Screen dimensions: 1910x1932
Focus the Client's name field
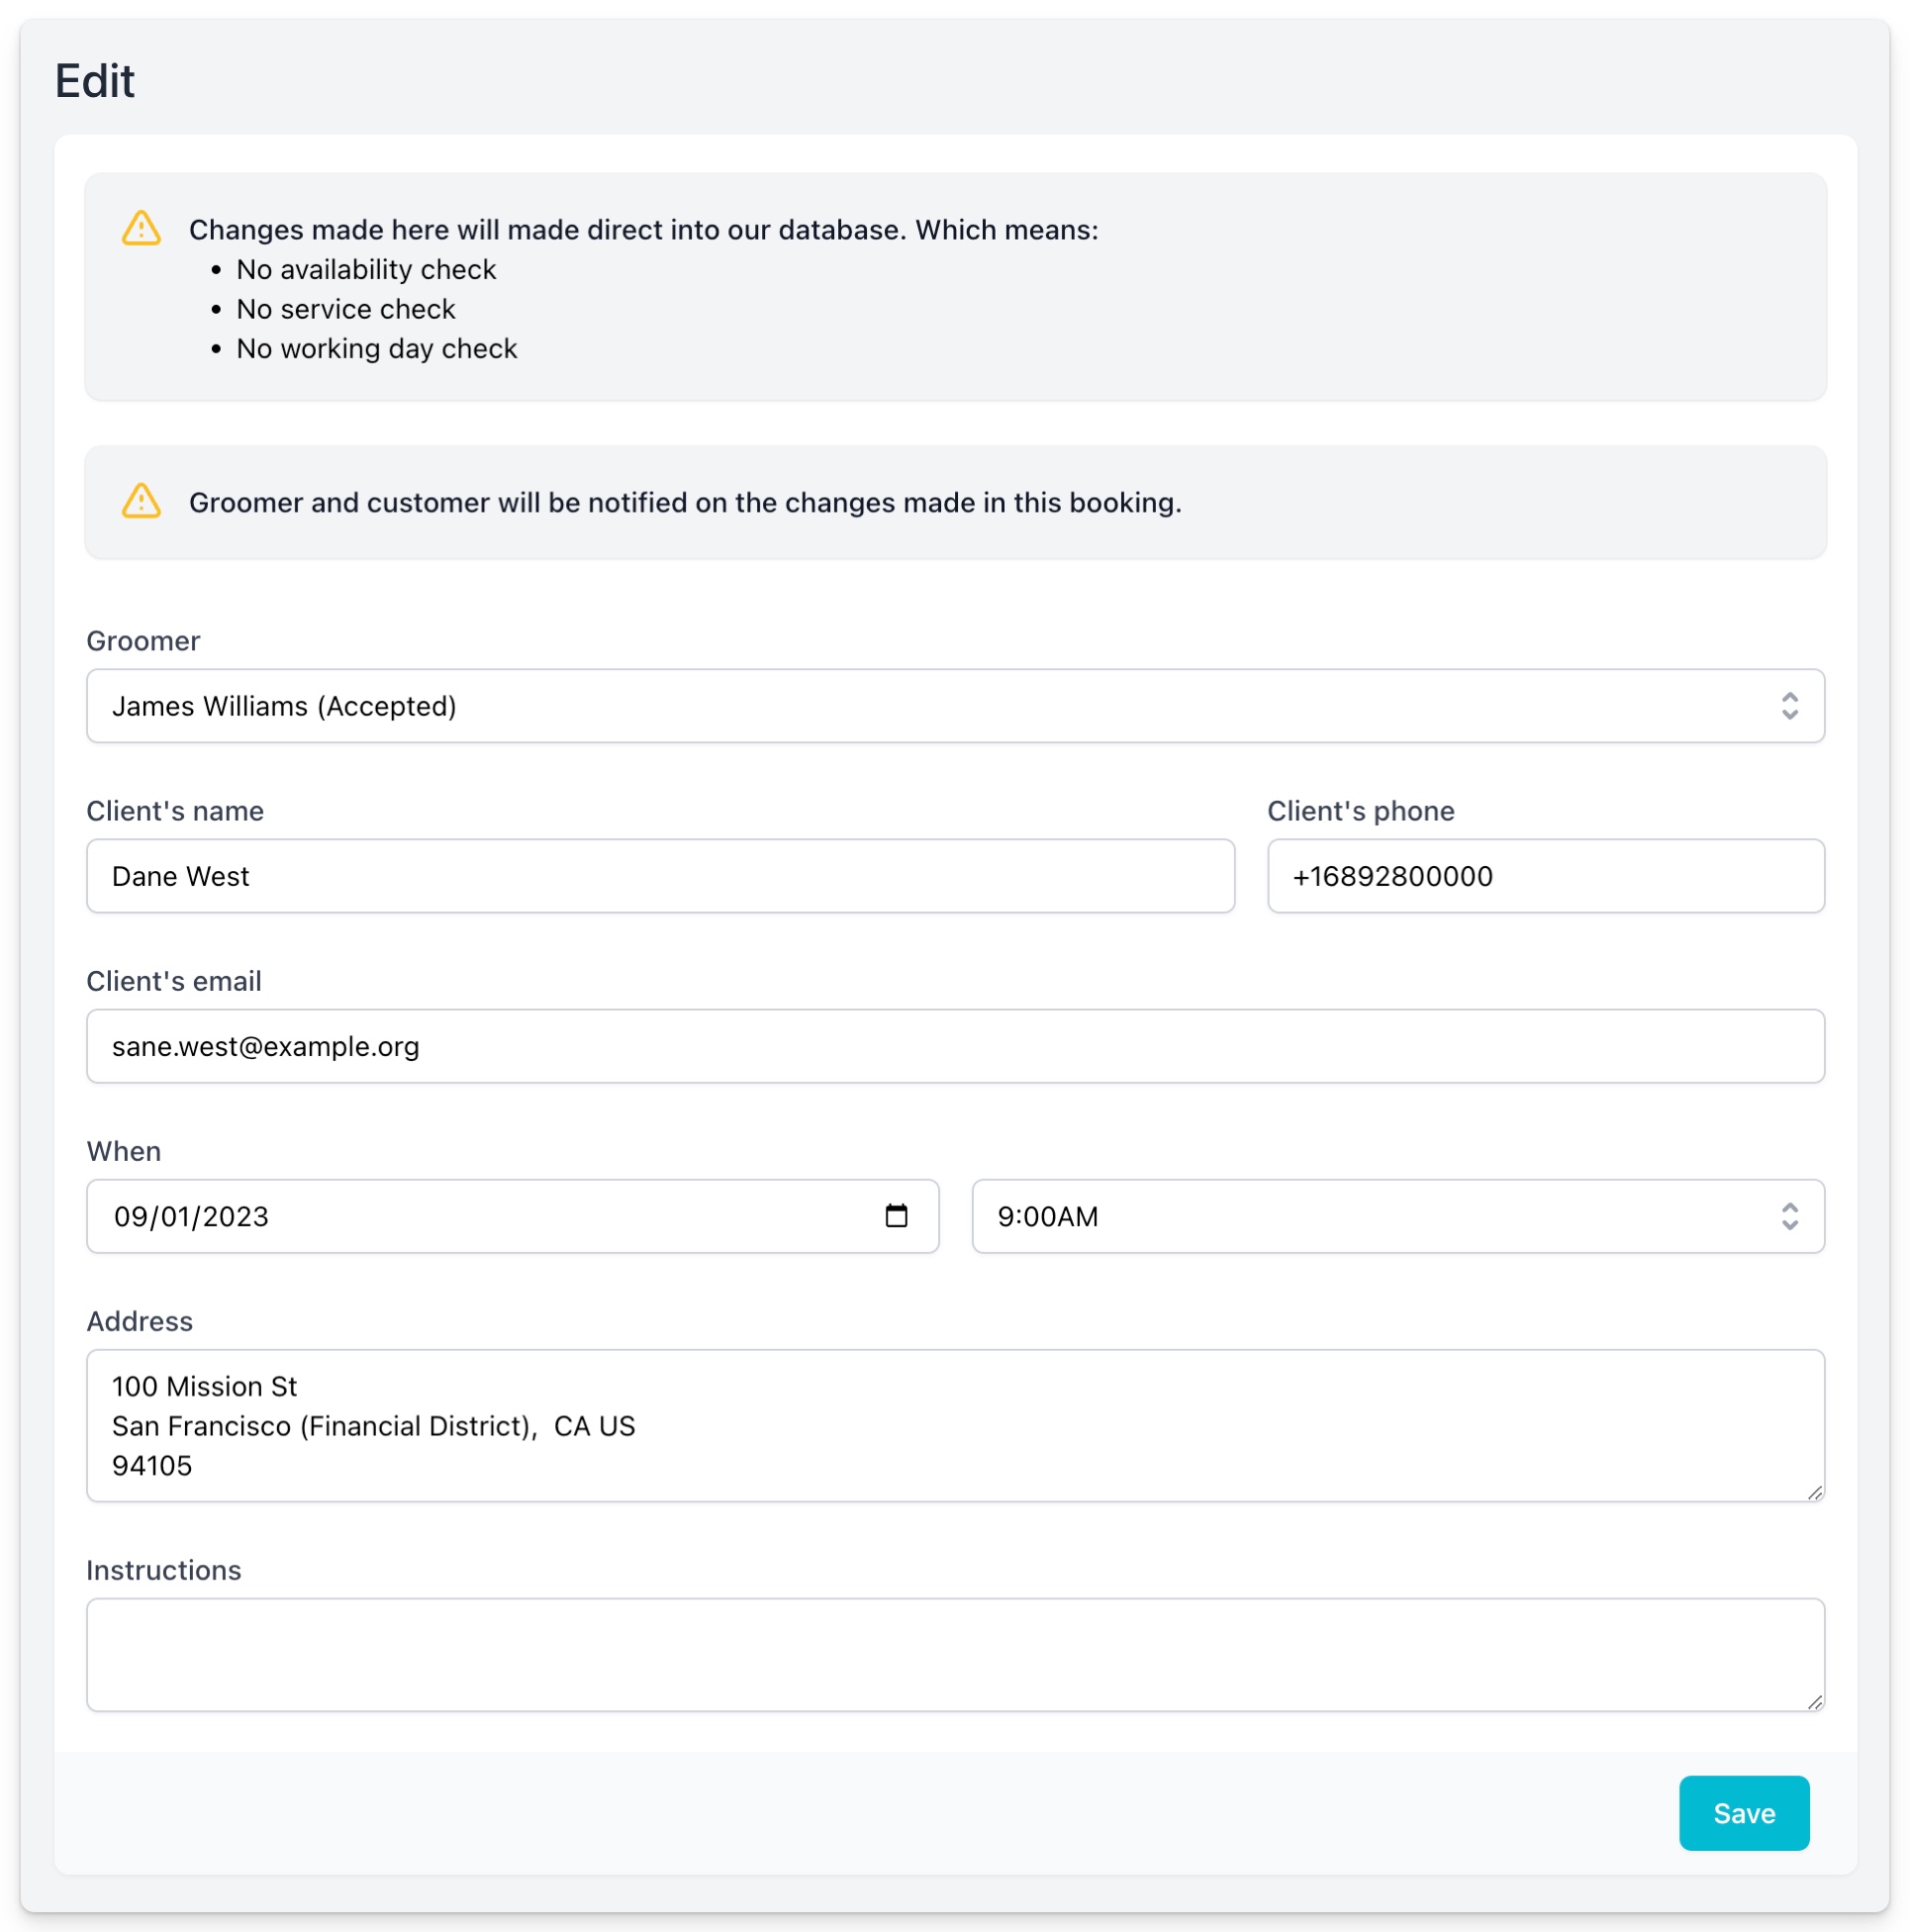pyautogui.click(x=660, y=876)
